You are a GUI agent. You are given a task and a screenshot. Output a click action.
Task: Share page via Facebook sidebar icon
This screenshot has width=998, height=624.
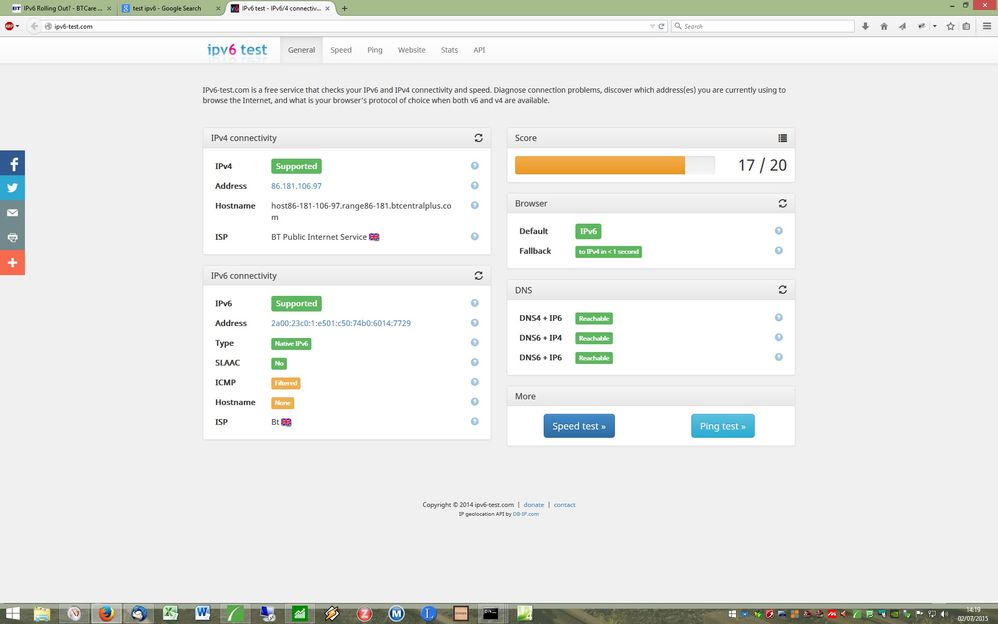point(12,163)
